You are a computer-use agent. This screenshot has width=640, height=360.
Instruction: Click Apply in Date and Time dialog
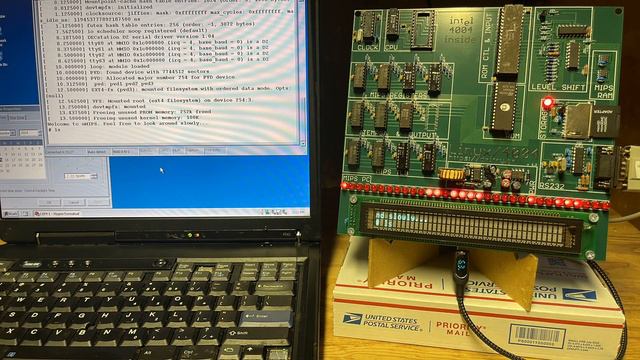[98, 202]
